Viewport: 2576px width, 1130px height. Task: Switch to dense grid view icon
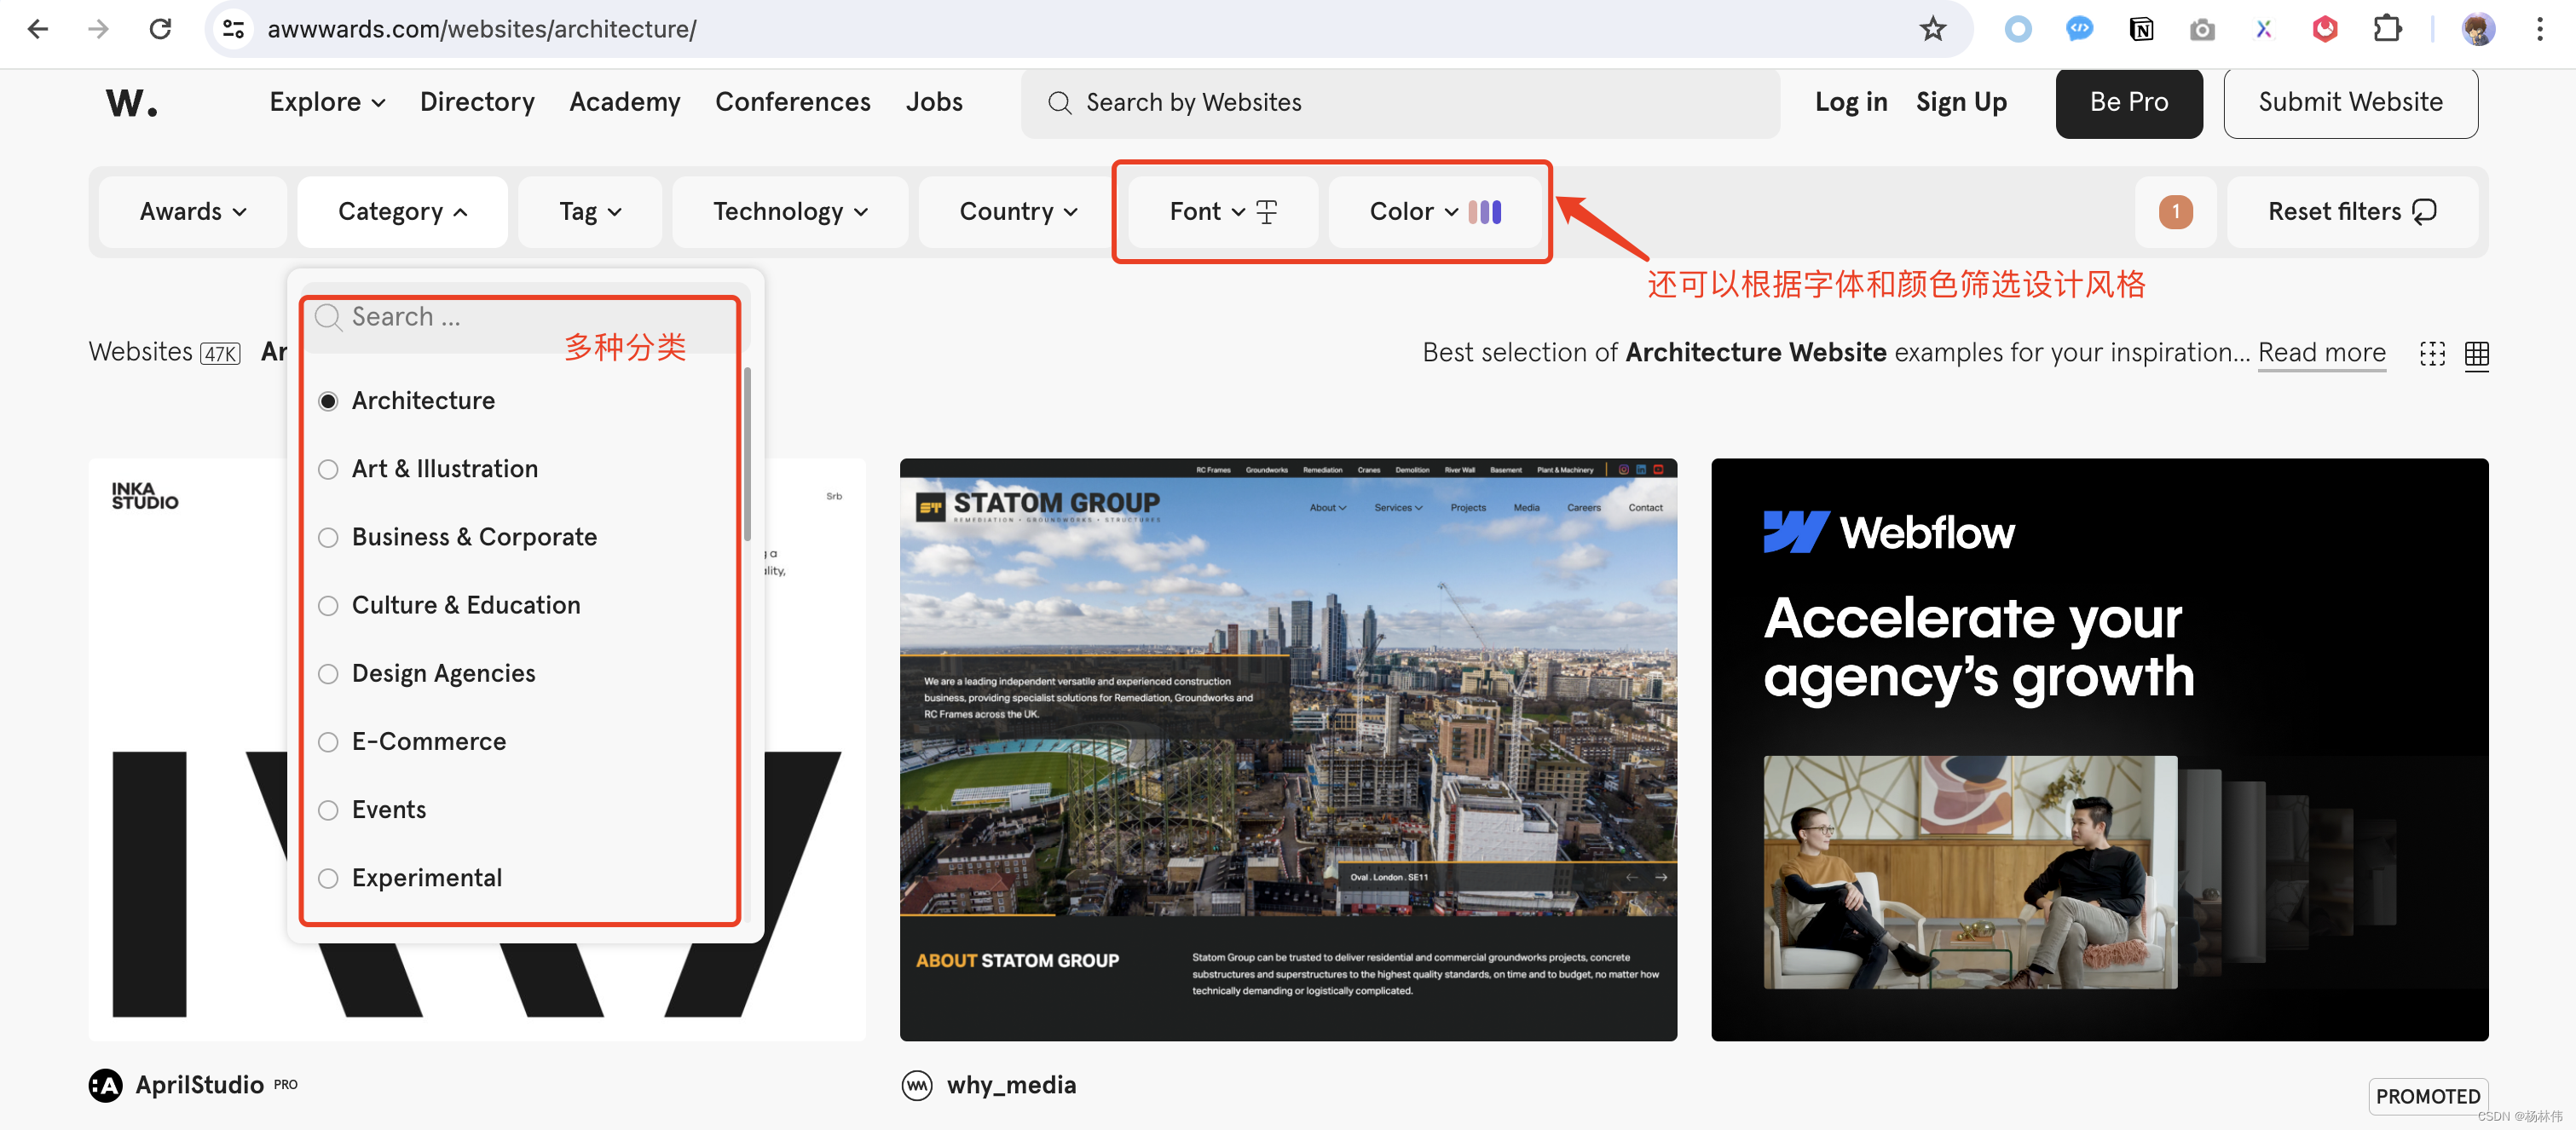point(2476,353)
